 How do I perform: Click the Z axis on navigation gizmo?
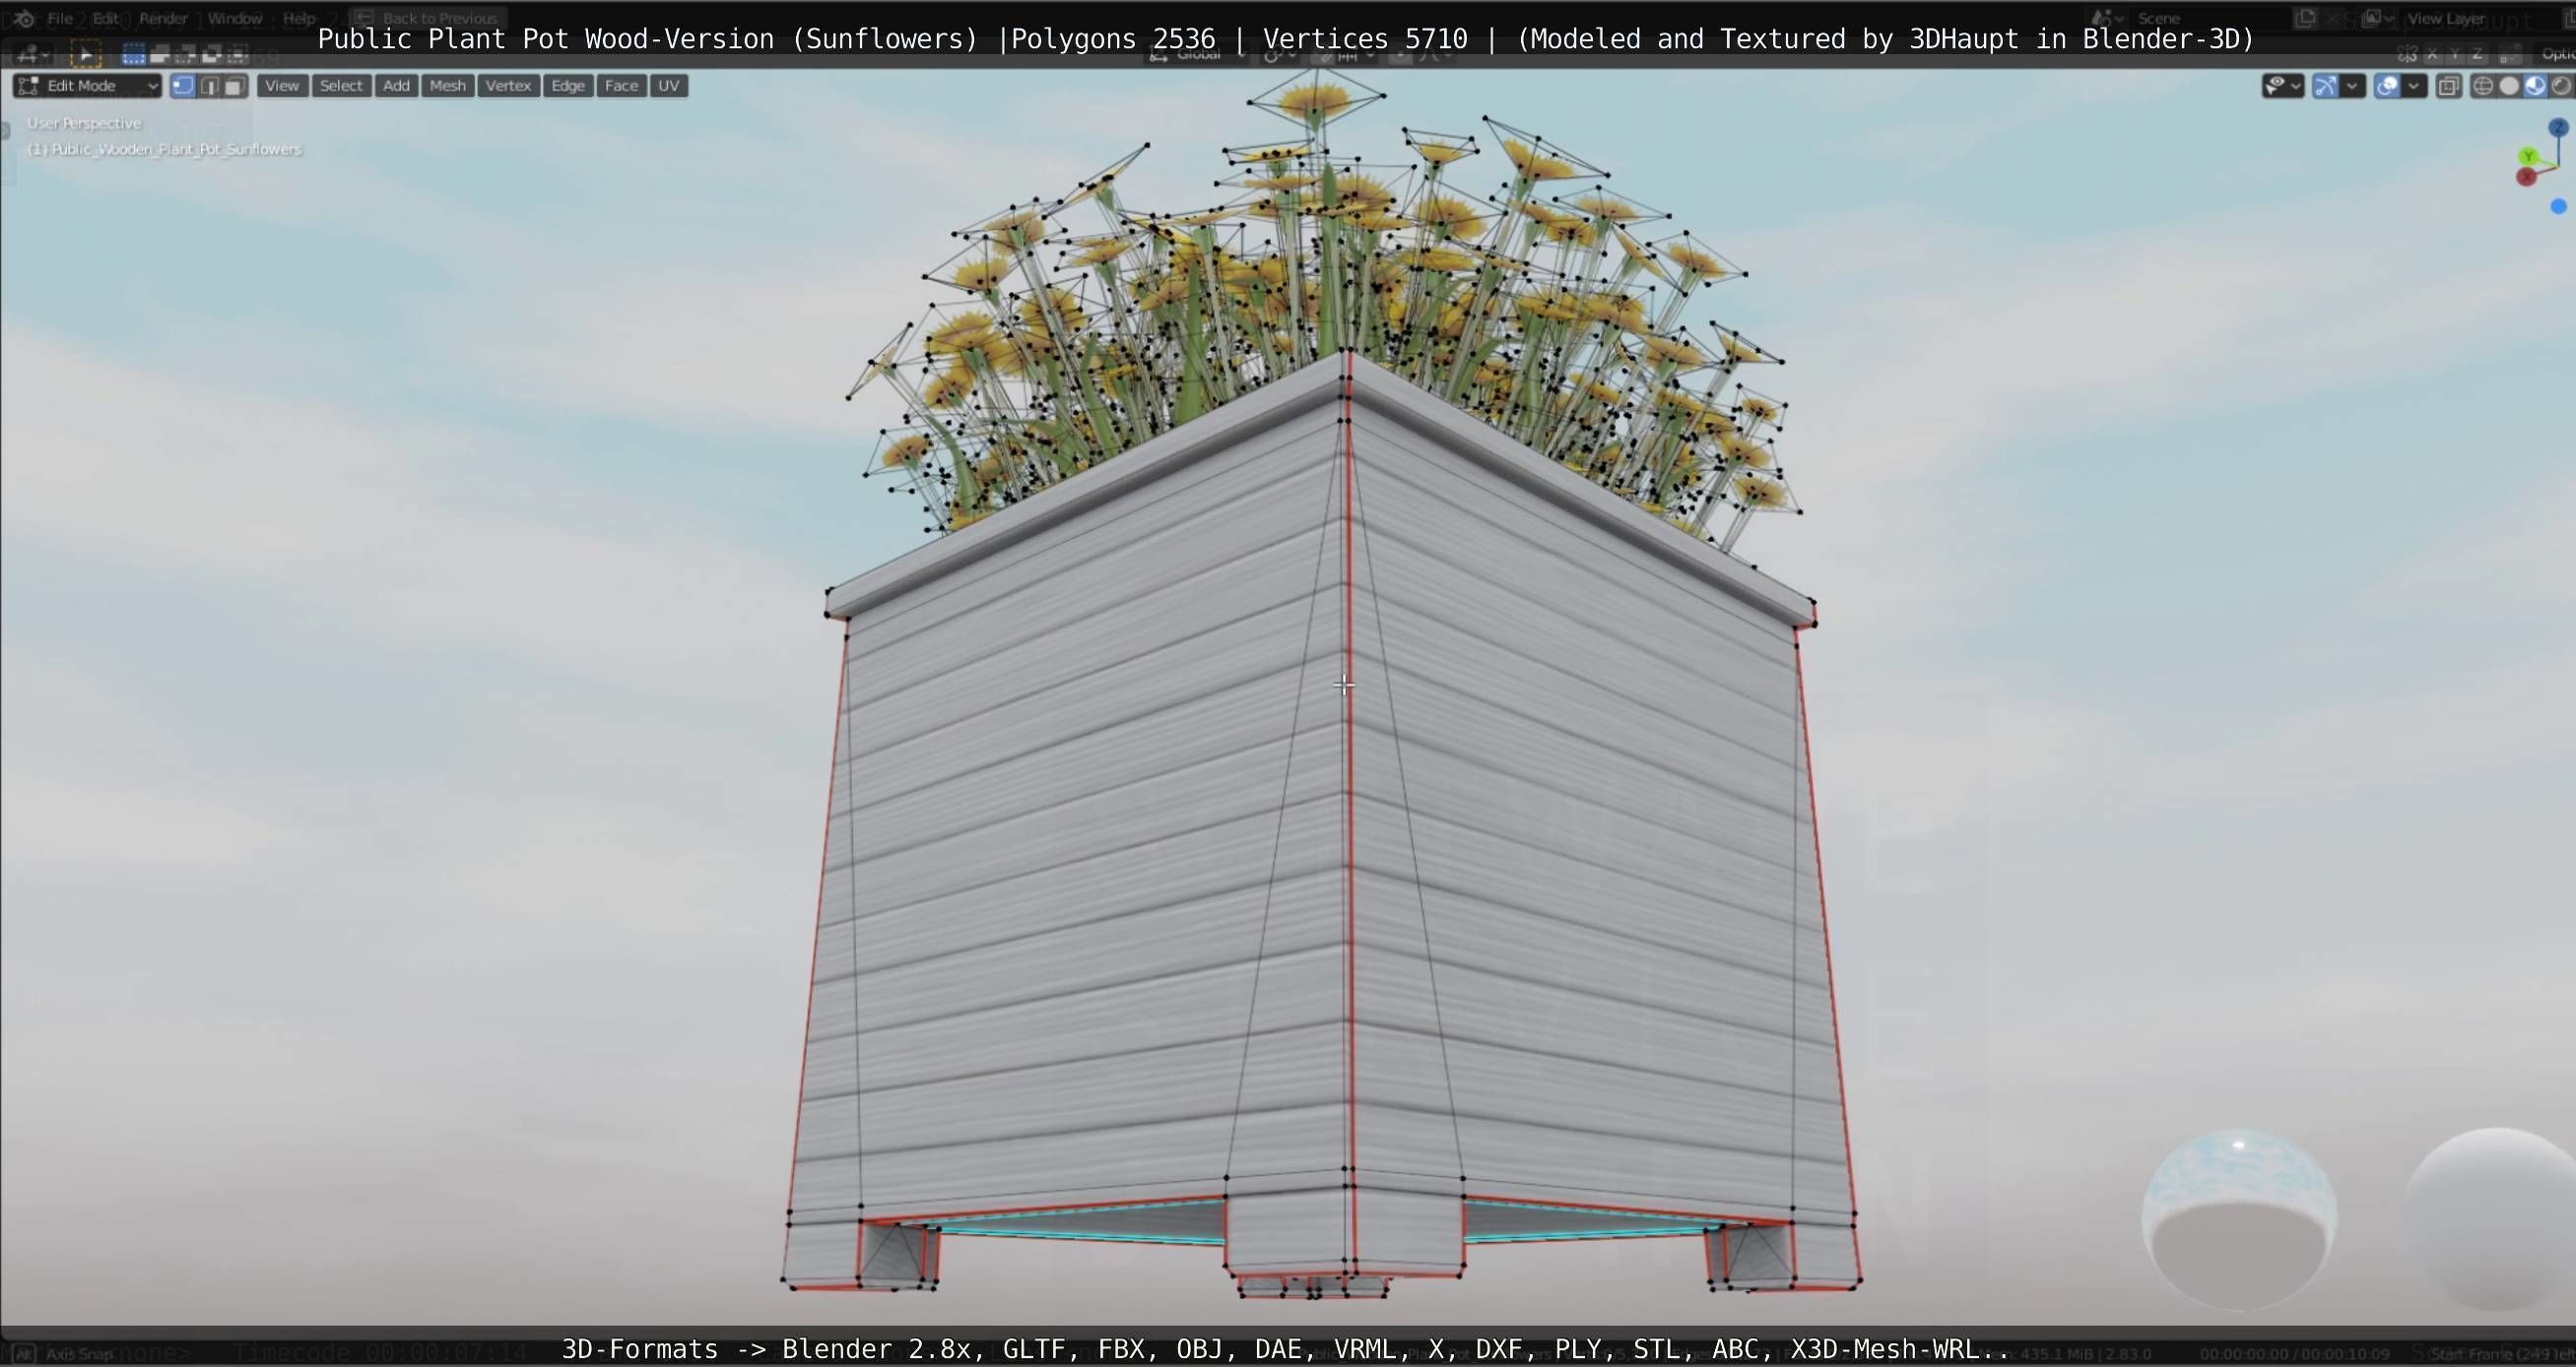[x=2558, y=128]
